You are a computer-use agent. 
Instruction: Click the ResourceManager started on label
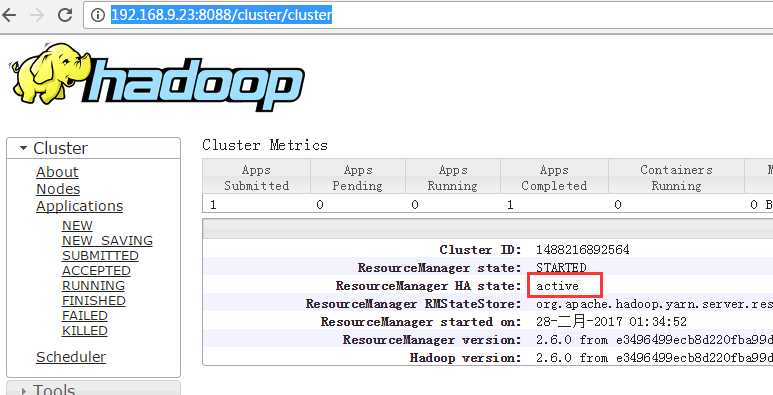[x=421, y=322]
